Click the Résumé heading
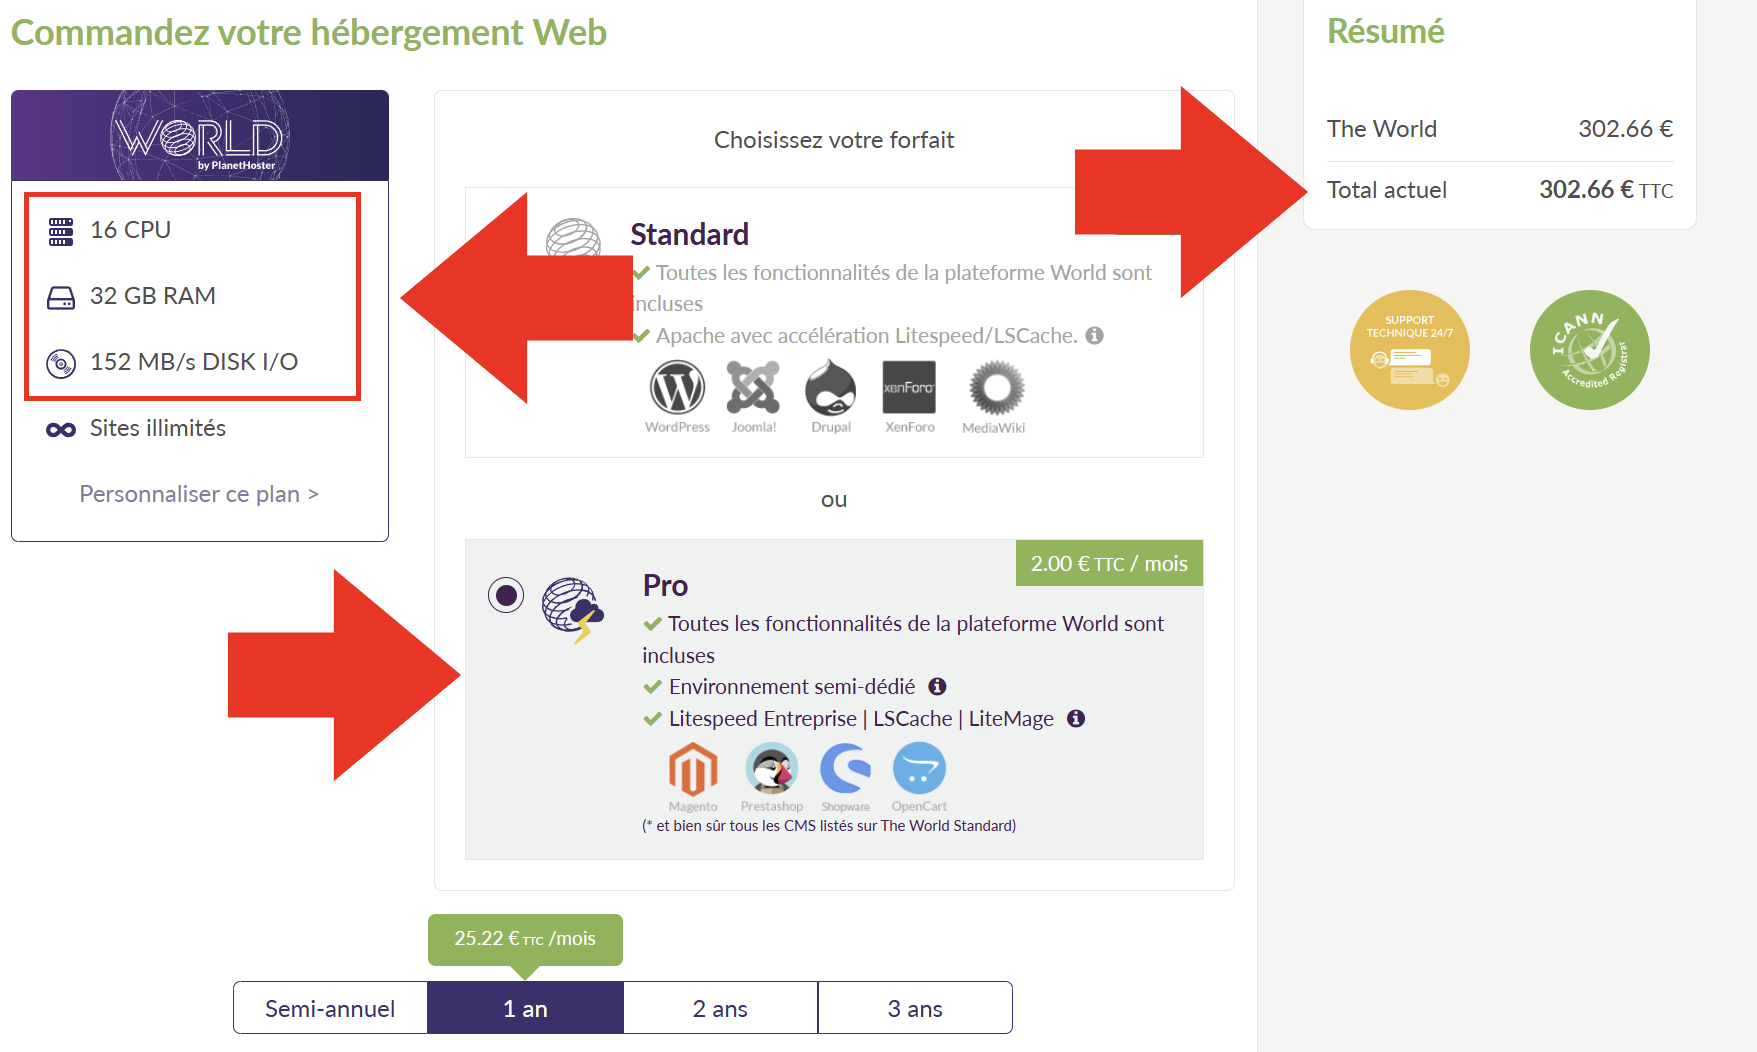Screen dimensions: 1757x1052 pos(1385,32)
